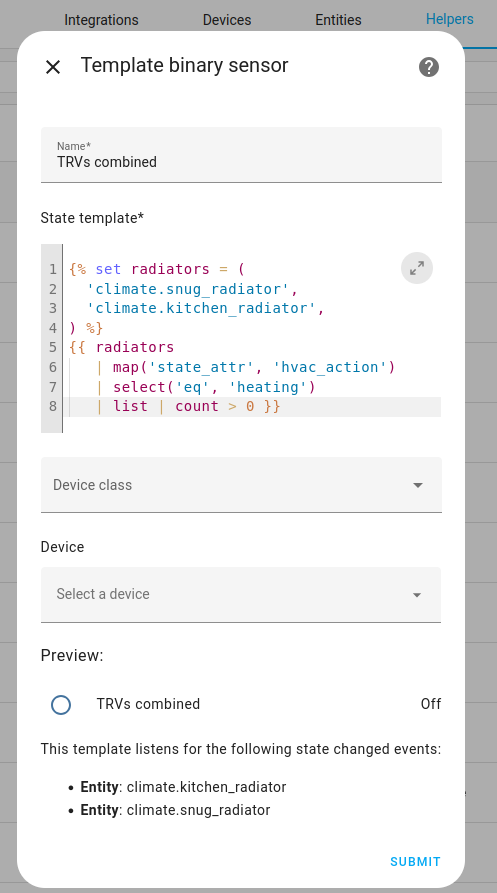Click the TRVs combined preview state circle icon
Image resolution: width=497 pixels, height=893 pixels.
pos(61,704)
